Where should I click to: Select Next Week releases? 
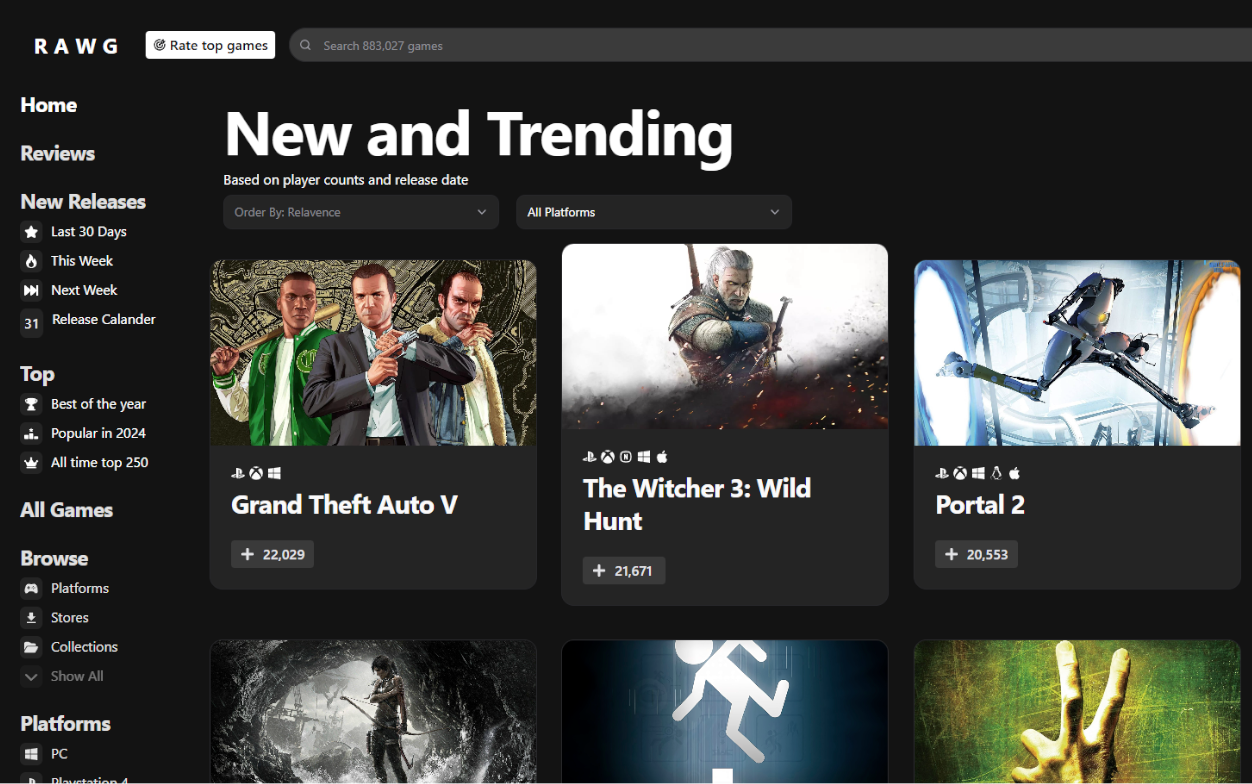point(84,290)
